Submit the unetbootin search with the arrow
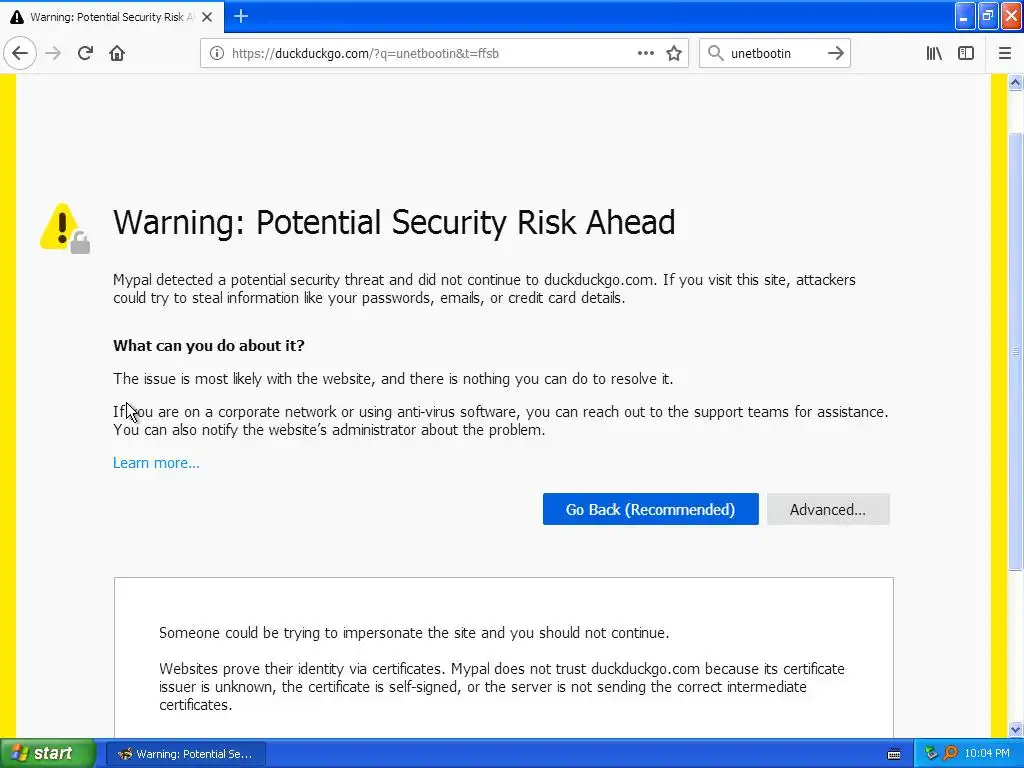The width and height of the screenshot is (1024, 768). 836,53
